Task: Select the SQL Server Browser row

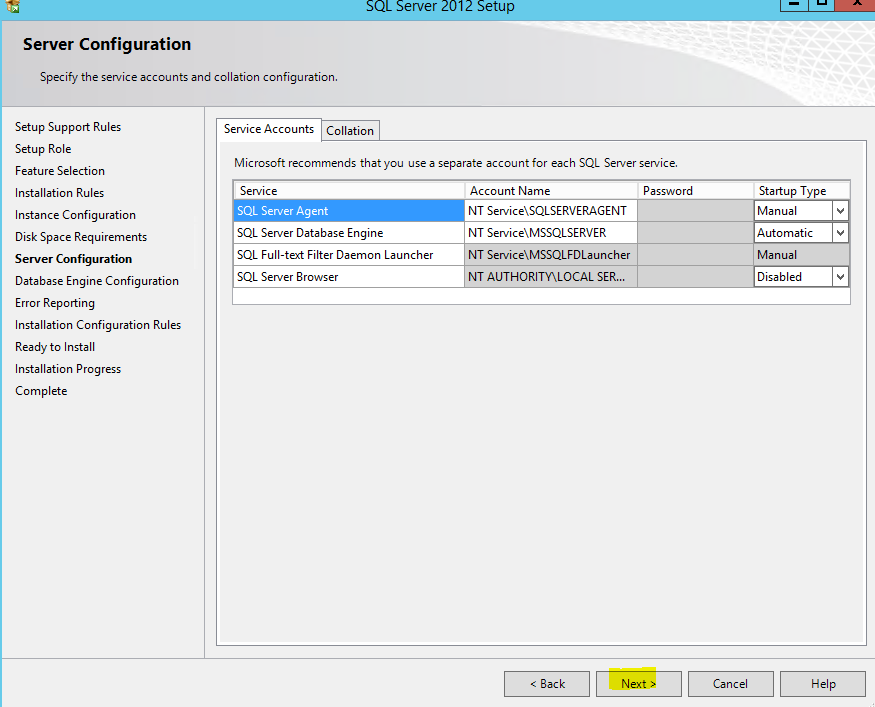Action: point(349,277)
